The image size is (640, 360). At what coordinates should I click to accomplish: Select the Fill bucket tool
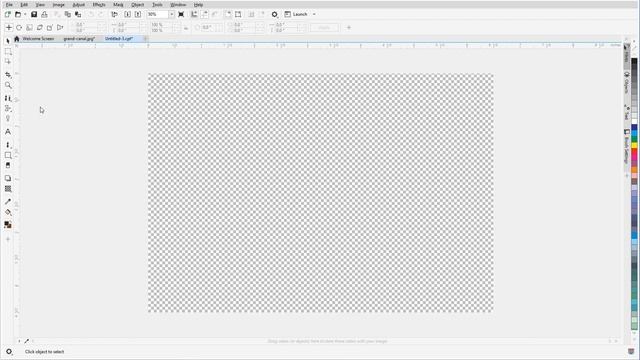point(8,212)
